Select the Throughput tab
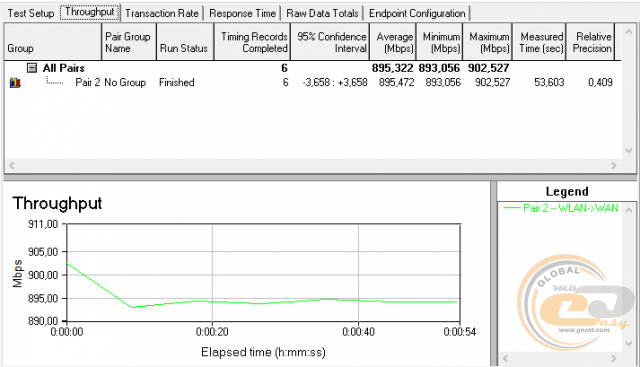Screen dimensions: 640x367 pos(90,12)
